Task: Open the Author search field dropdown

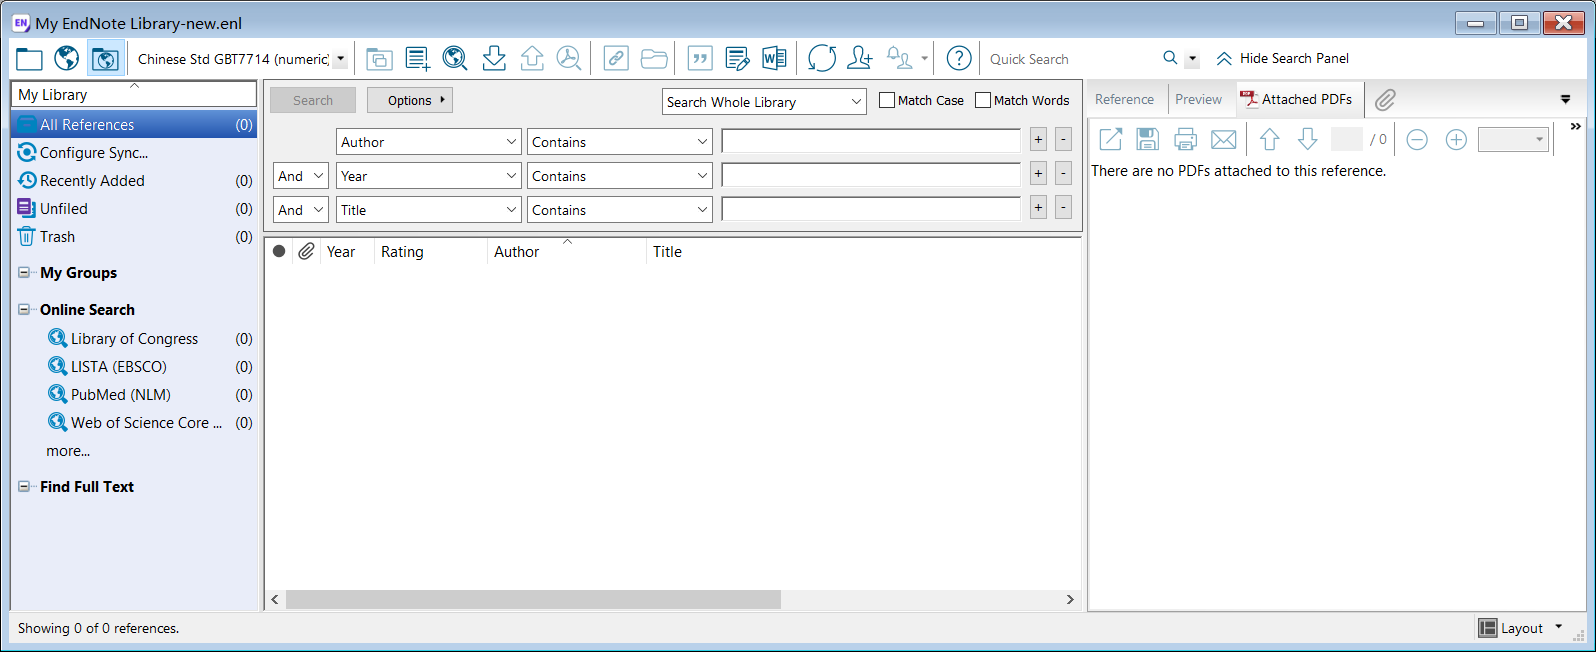Action: coord(429,142)
